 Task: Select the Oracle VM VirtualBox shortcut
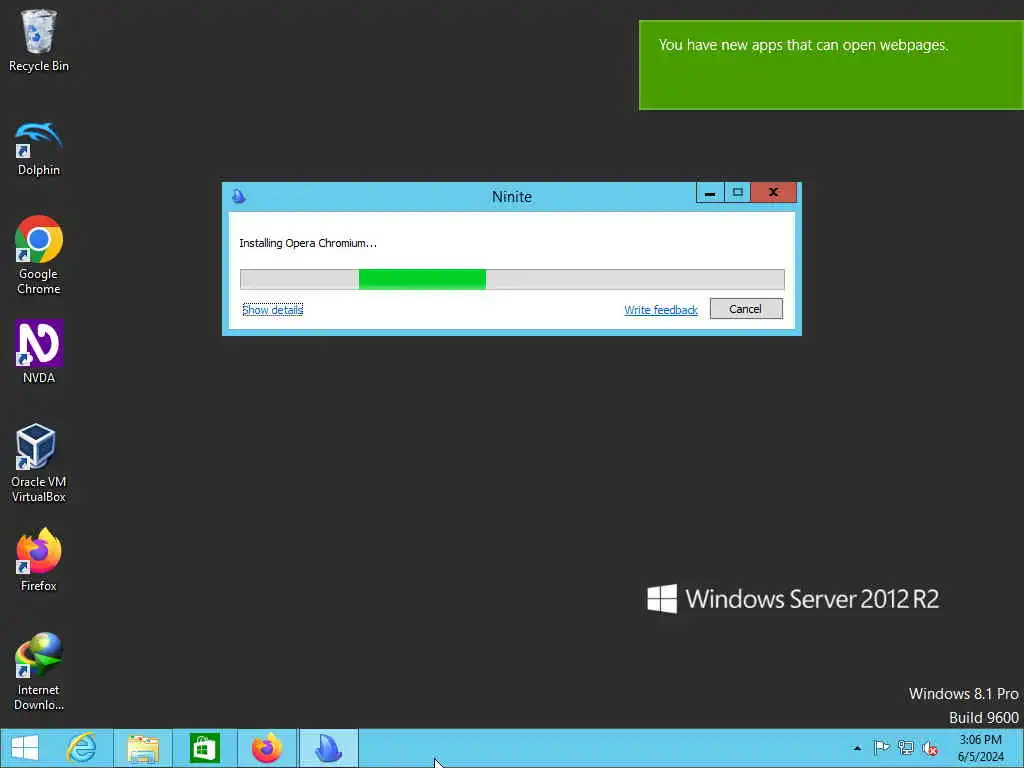(x=39, y=463)
